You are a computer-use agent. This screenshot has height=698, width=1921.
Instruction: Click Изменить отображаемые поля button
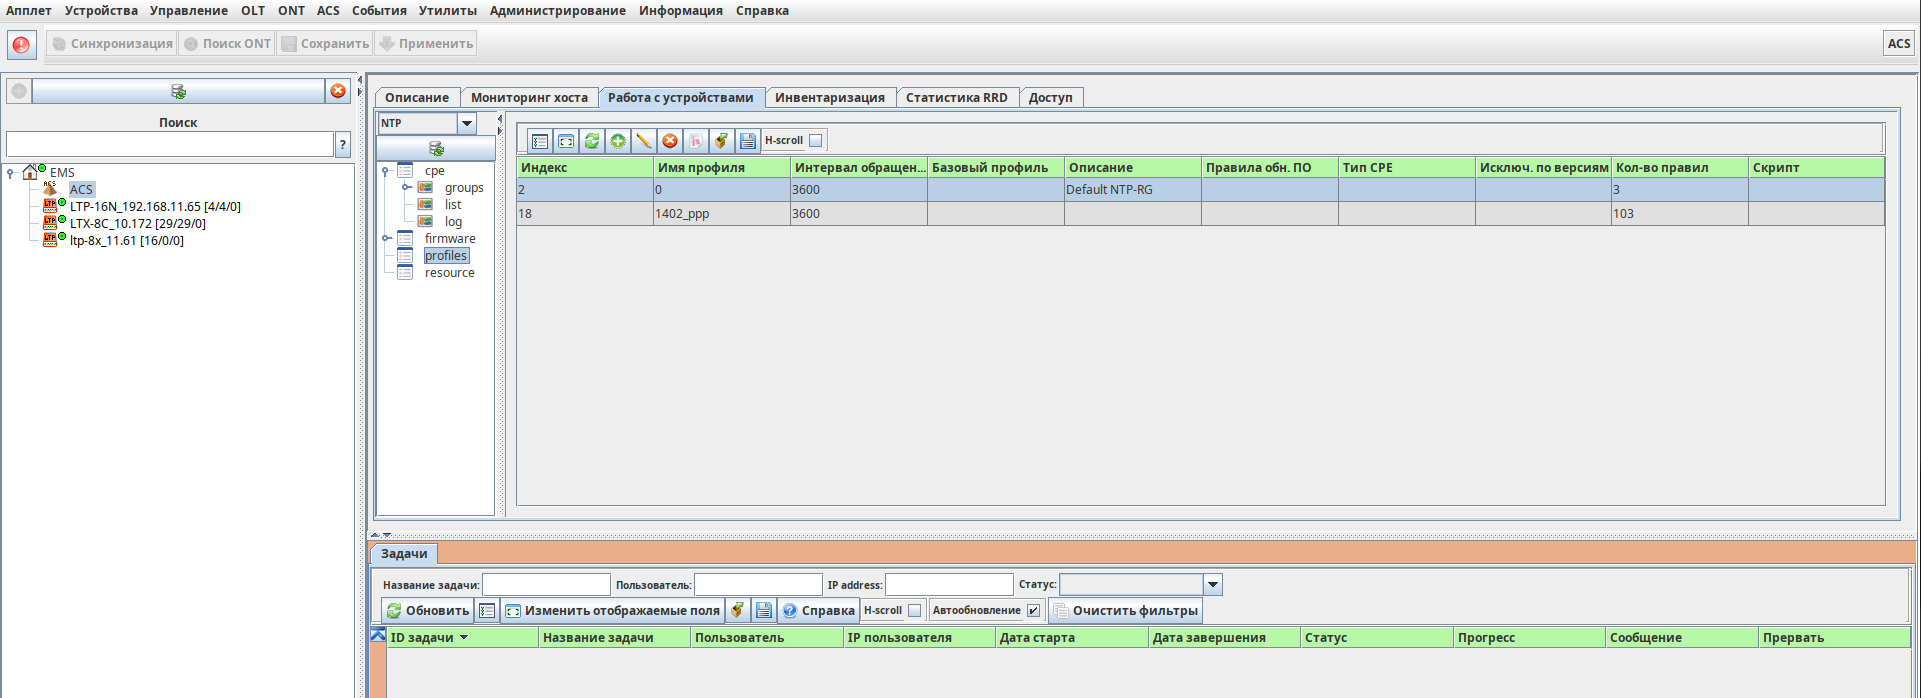[612, 610]
